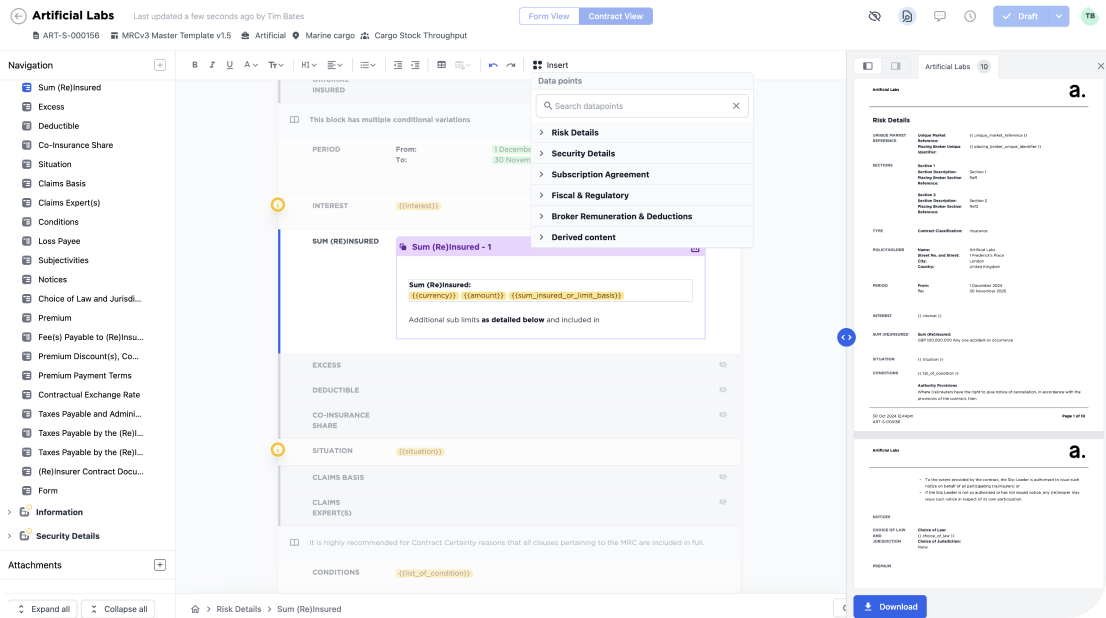Toggle visibility of the Excess row
The image size is (1106, 618).
point(722,365)
